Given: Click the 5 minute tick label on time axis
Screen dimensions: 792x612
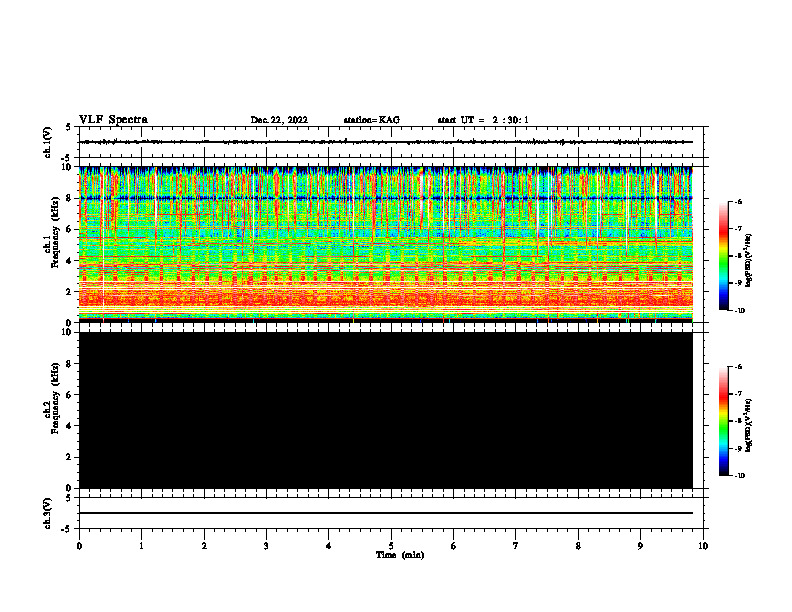Looking at the screenshot, I should [391, 546].
